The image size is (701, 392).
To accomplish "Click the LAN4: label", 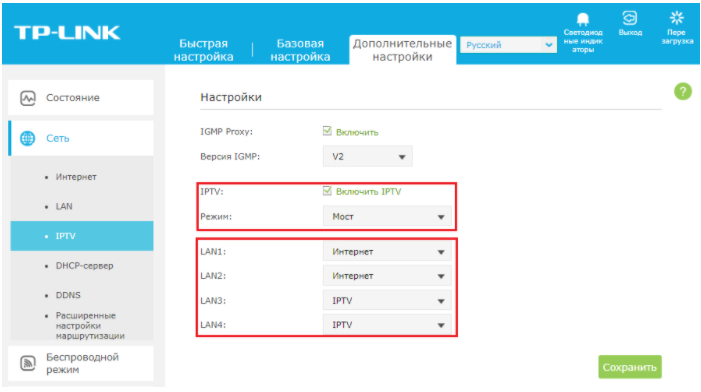I will [x=213, y=325].
